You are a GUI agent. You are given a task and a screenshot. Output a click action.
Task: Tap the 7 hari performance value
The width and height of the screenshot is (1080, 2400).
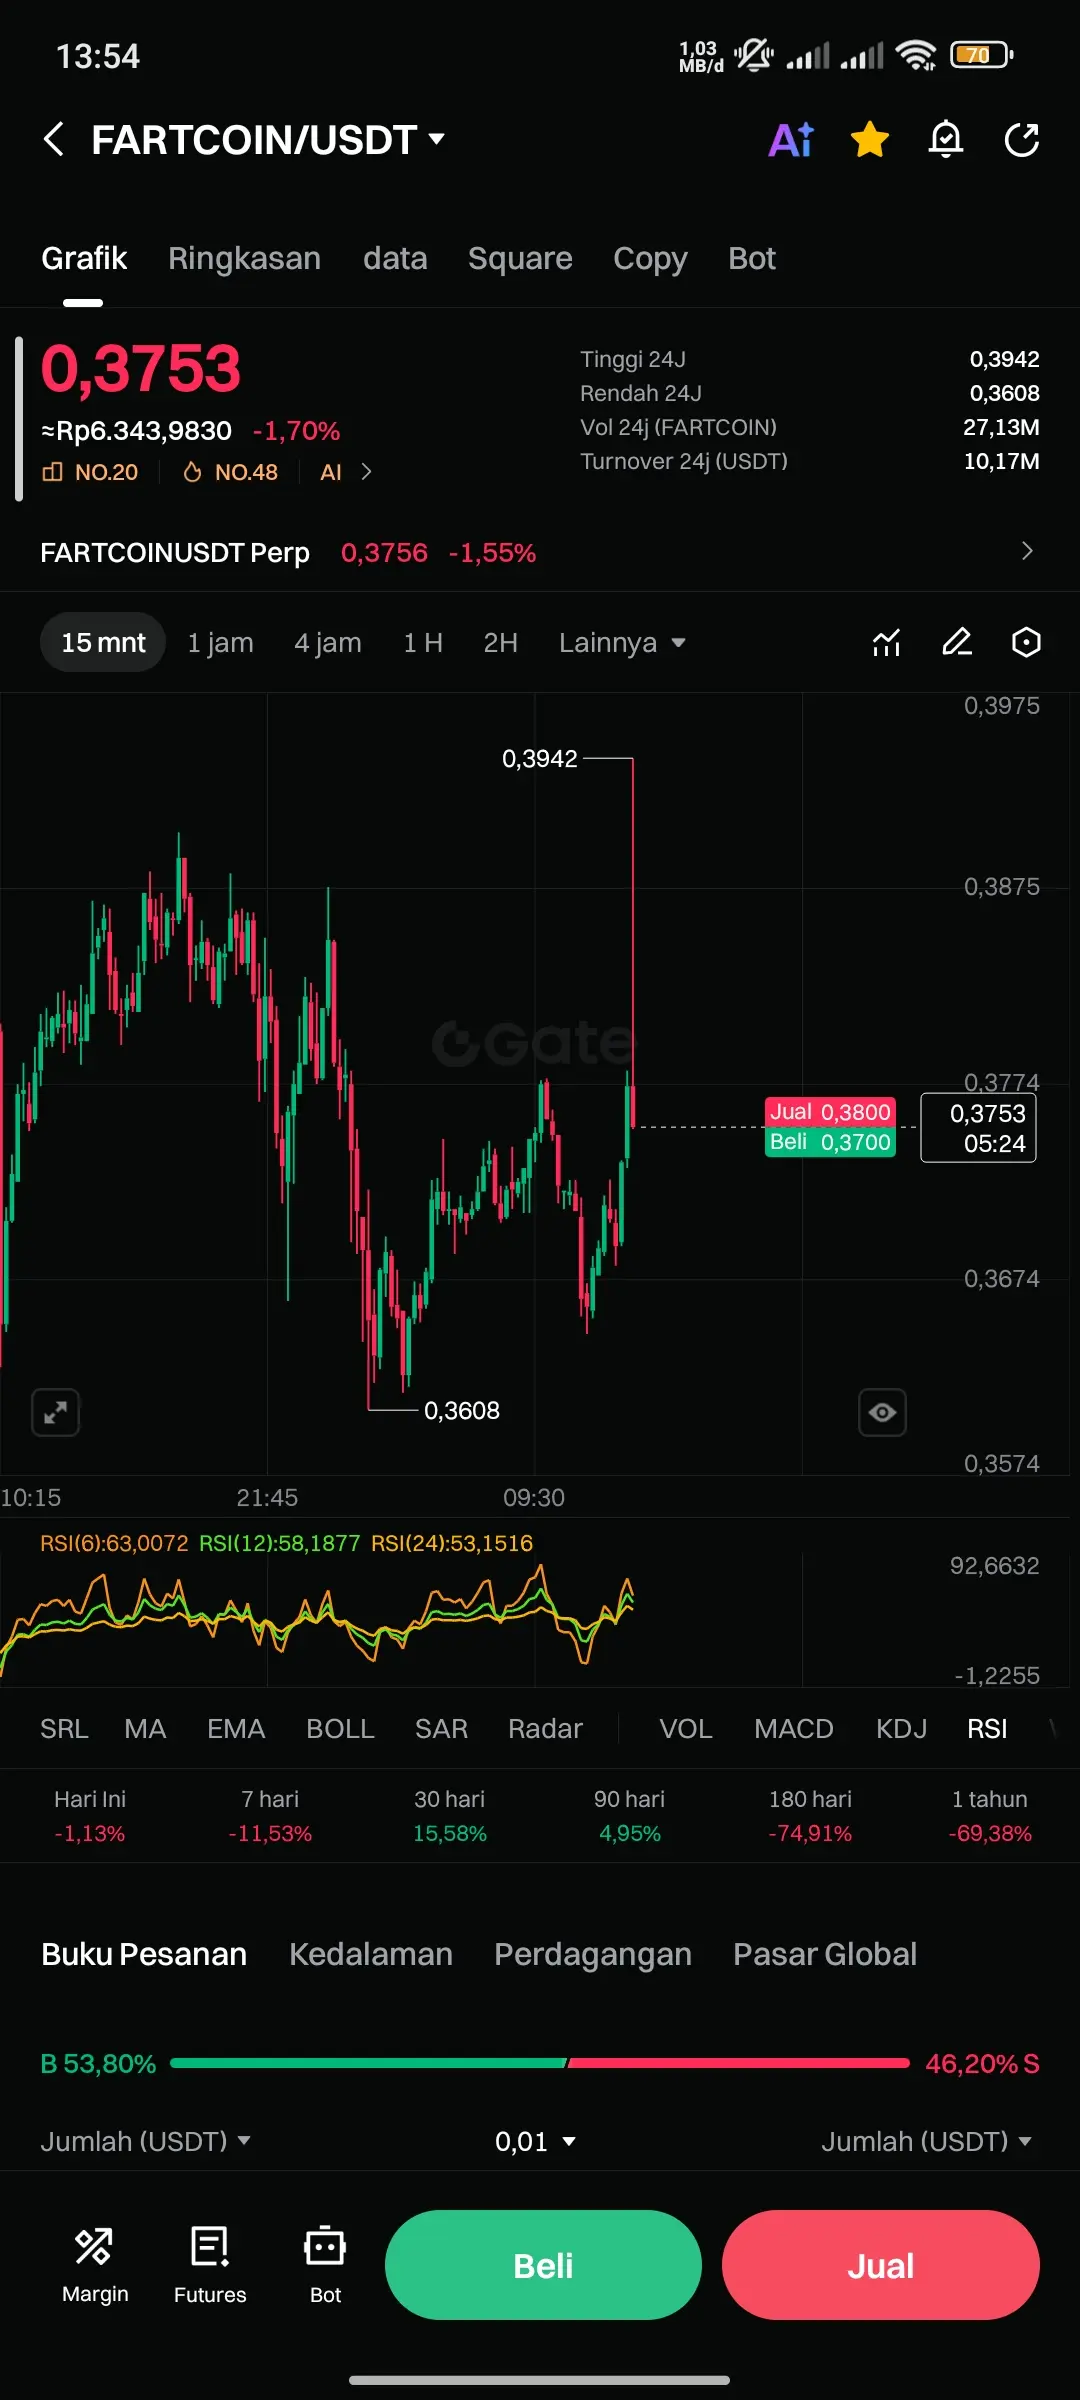(270, 1833)
